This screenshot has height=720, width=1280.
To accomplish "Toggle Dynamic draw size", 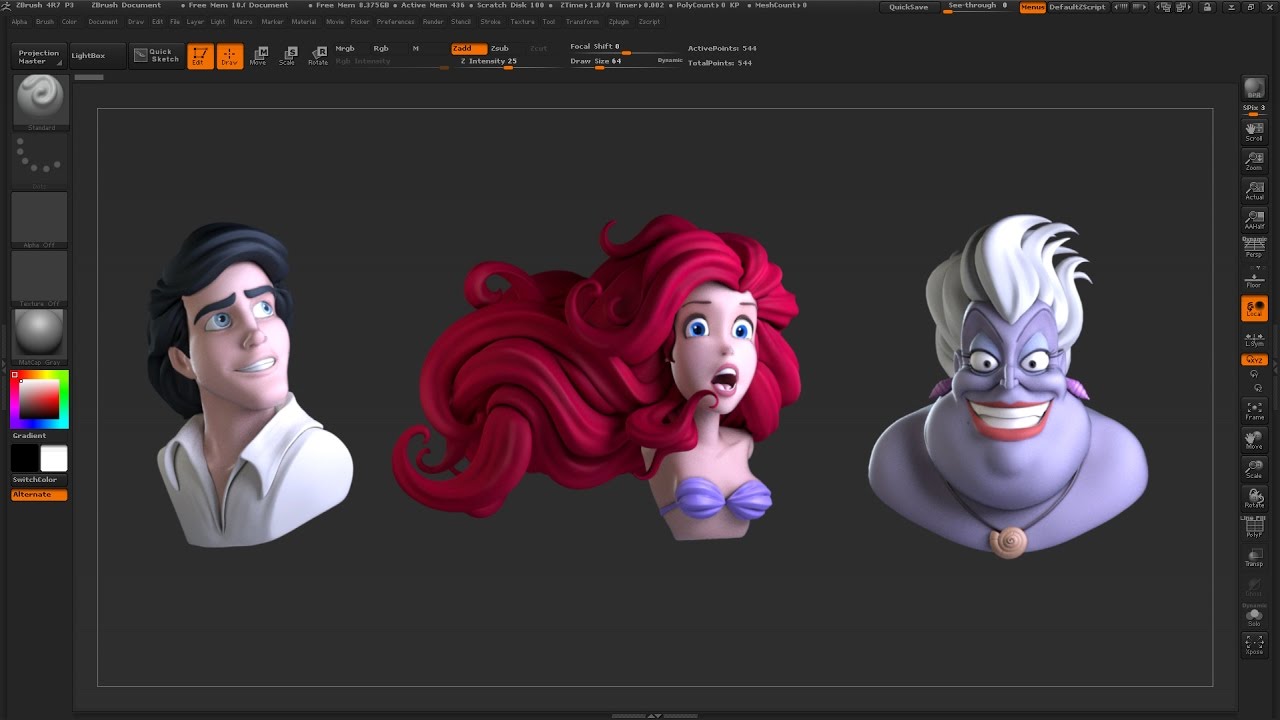I will point(670,61).
